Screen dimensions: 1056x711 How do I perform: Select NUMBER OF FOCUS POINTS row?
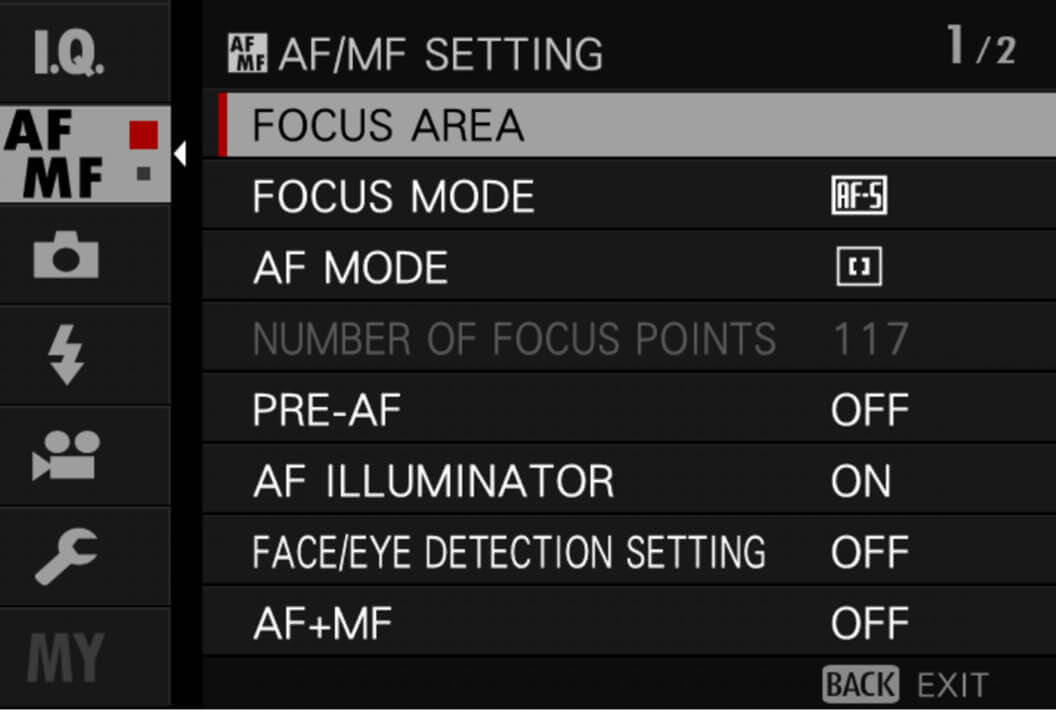[x=629, y=338]
